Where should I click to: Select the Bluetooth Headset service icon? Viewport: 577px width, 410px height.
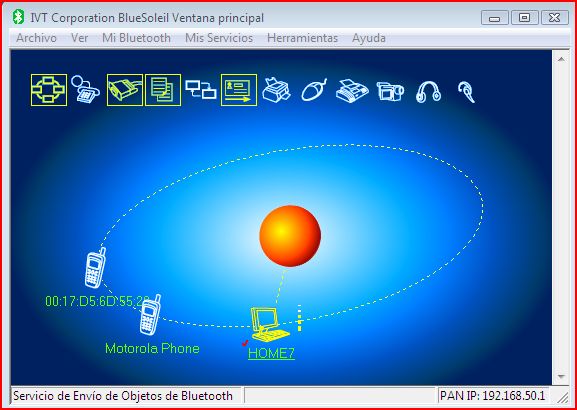[x=467, y=92]
